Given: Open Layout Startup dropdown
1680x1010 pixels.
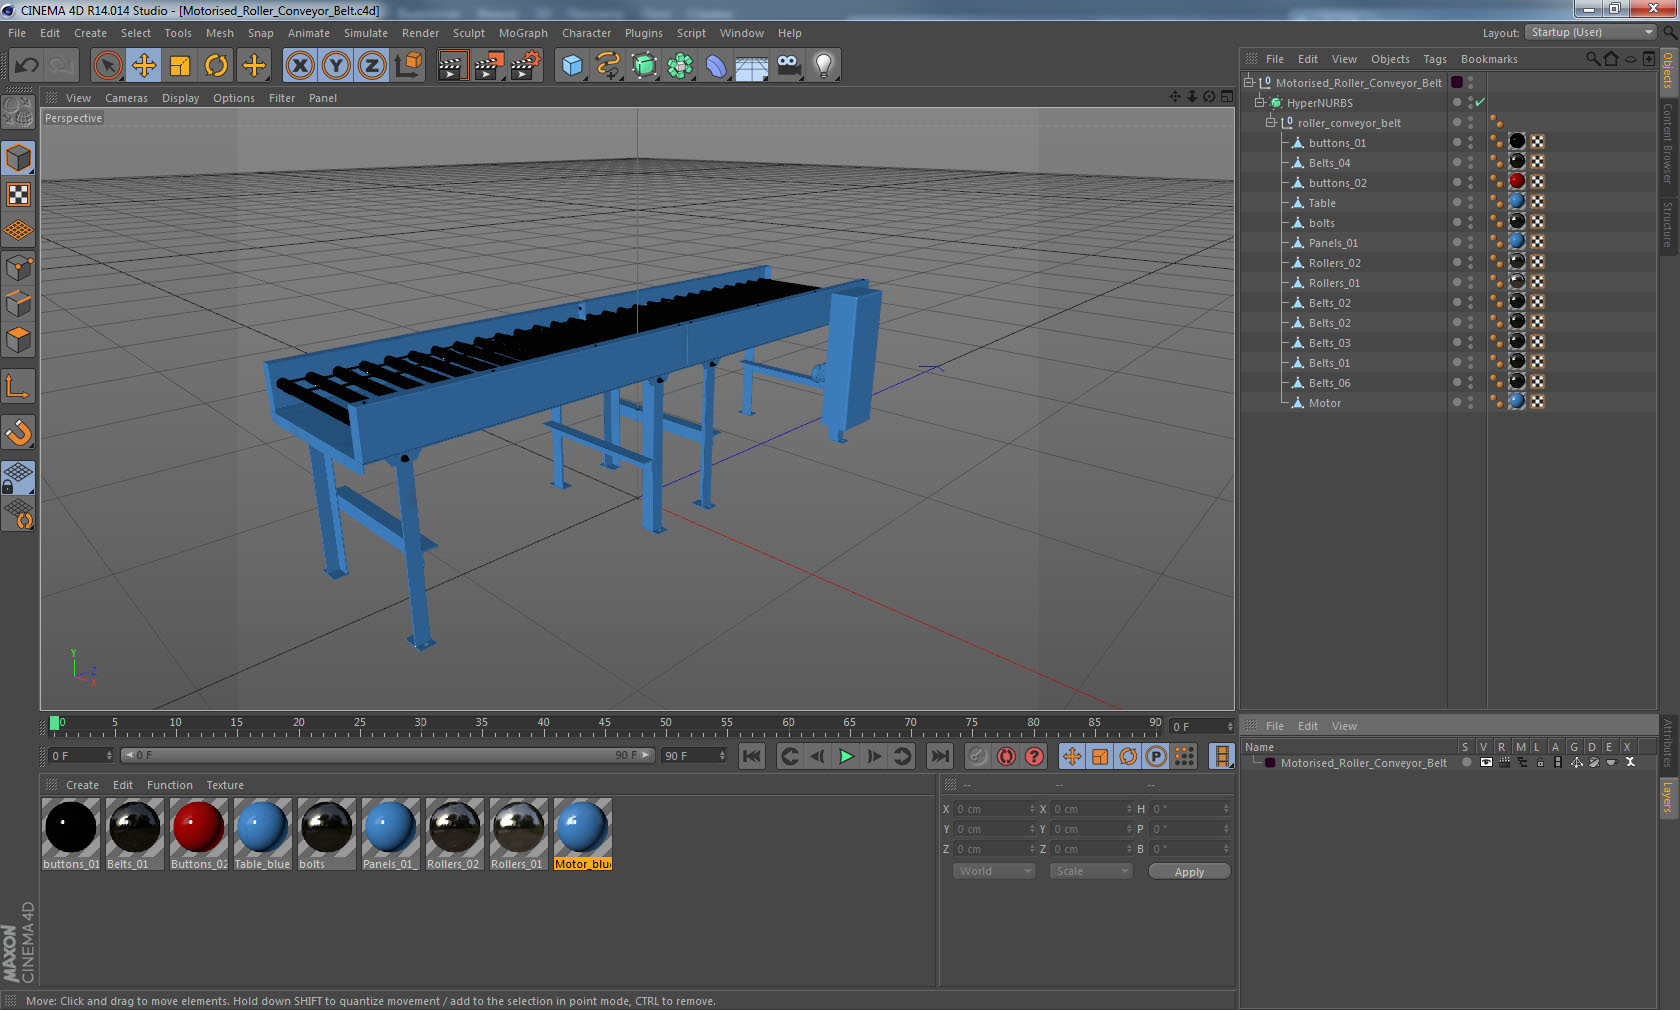Looking at the screenshot, I should [x=1592, y=32].
